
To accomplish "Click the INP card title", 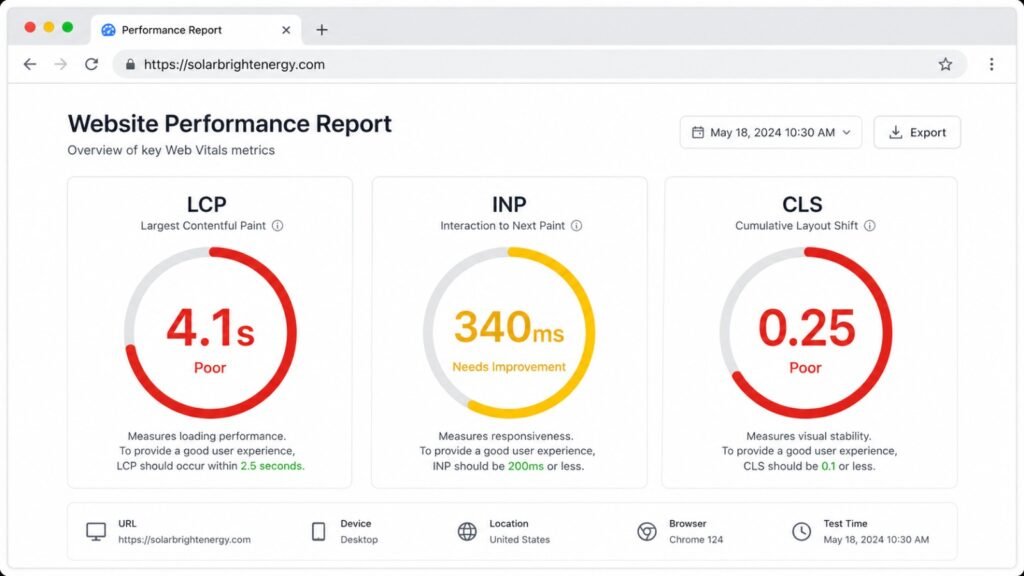I will point(509,204).
